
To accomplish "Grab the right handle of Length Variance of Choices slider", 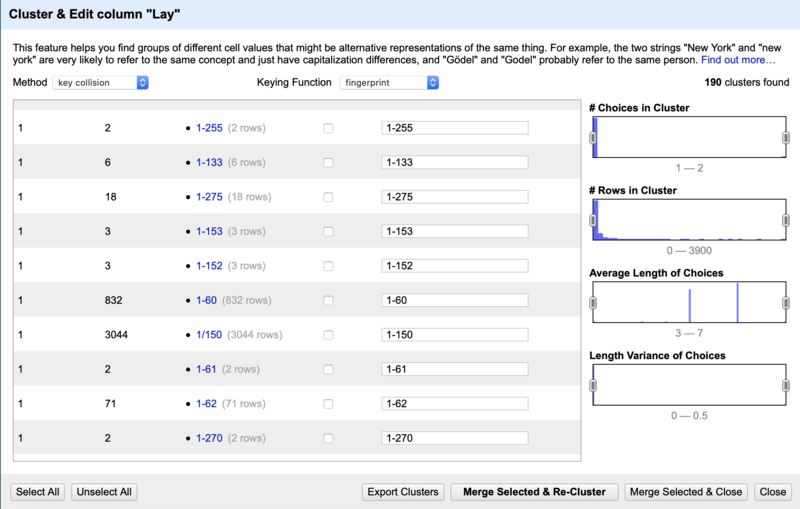I will pyautogui.click(x=786, y=386).
